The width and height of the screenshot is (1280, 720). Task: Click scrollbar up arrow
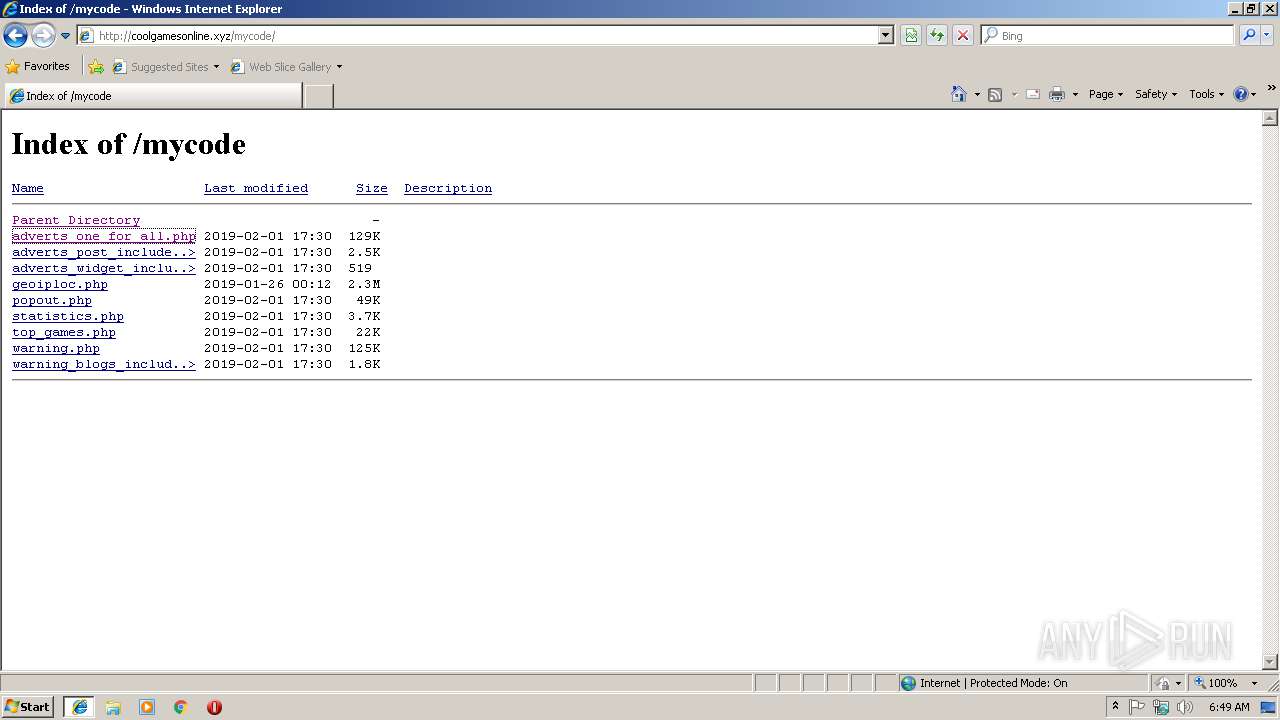[x=1270, y=118]
